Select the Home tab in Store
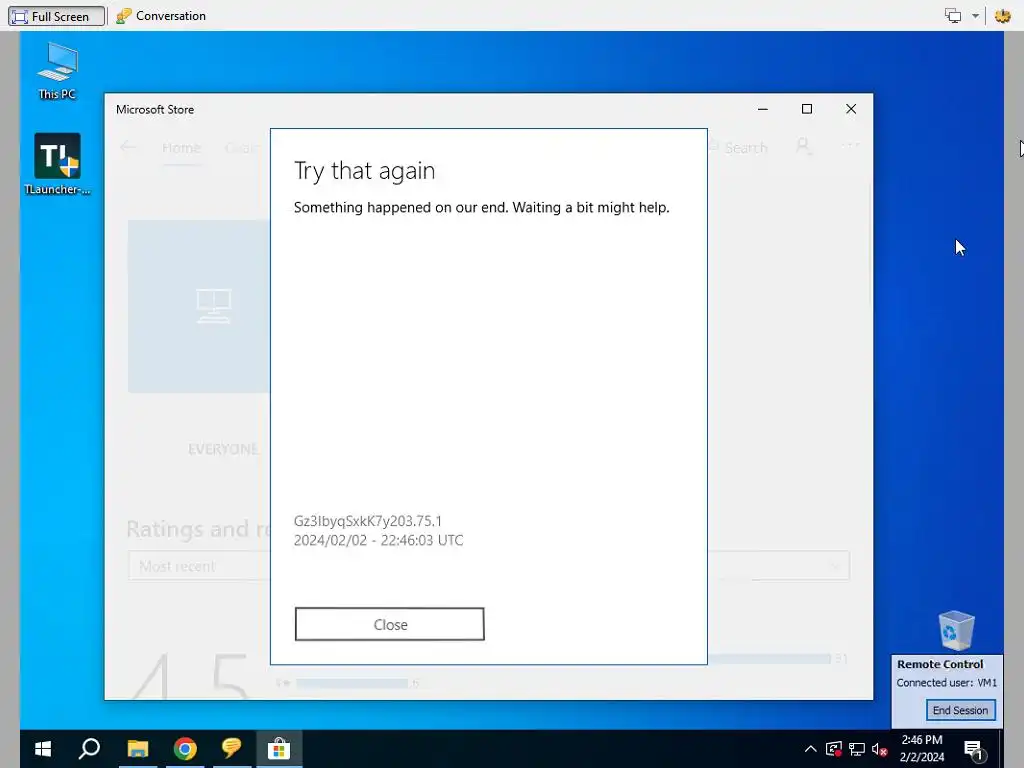This screenshot has width=1024, height=768. click(x=181, y=148)
